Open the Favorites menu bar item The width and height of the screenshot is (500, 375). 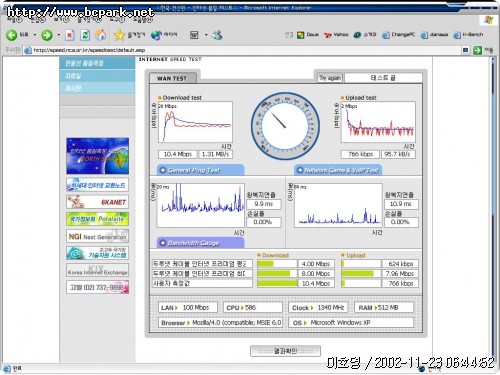(x=89, y=20)
